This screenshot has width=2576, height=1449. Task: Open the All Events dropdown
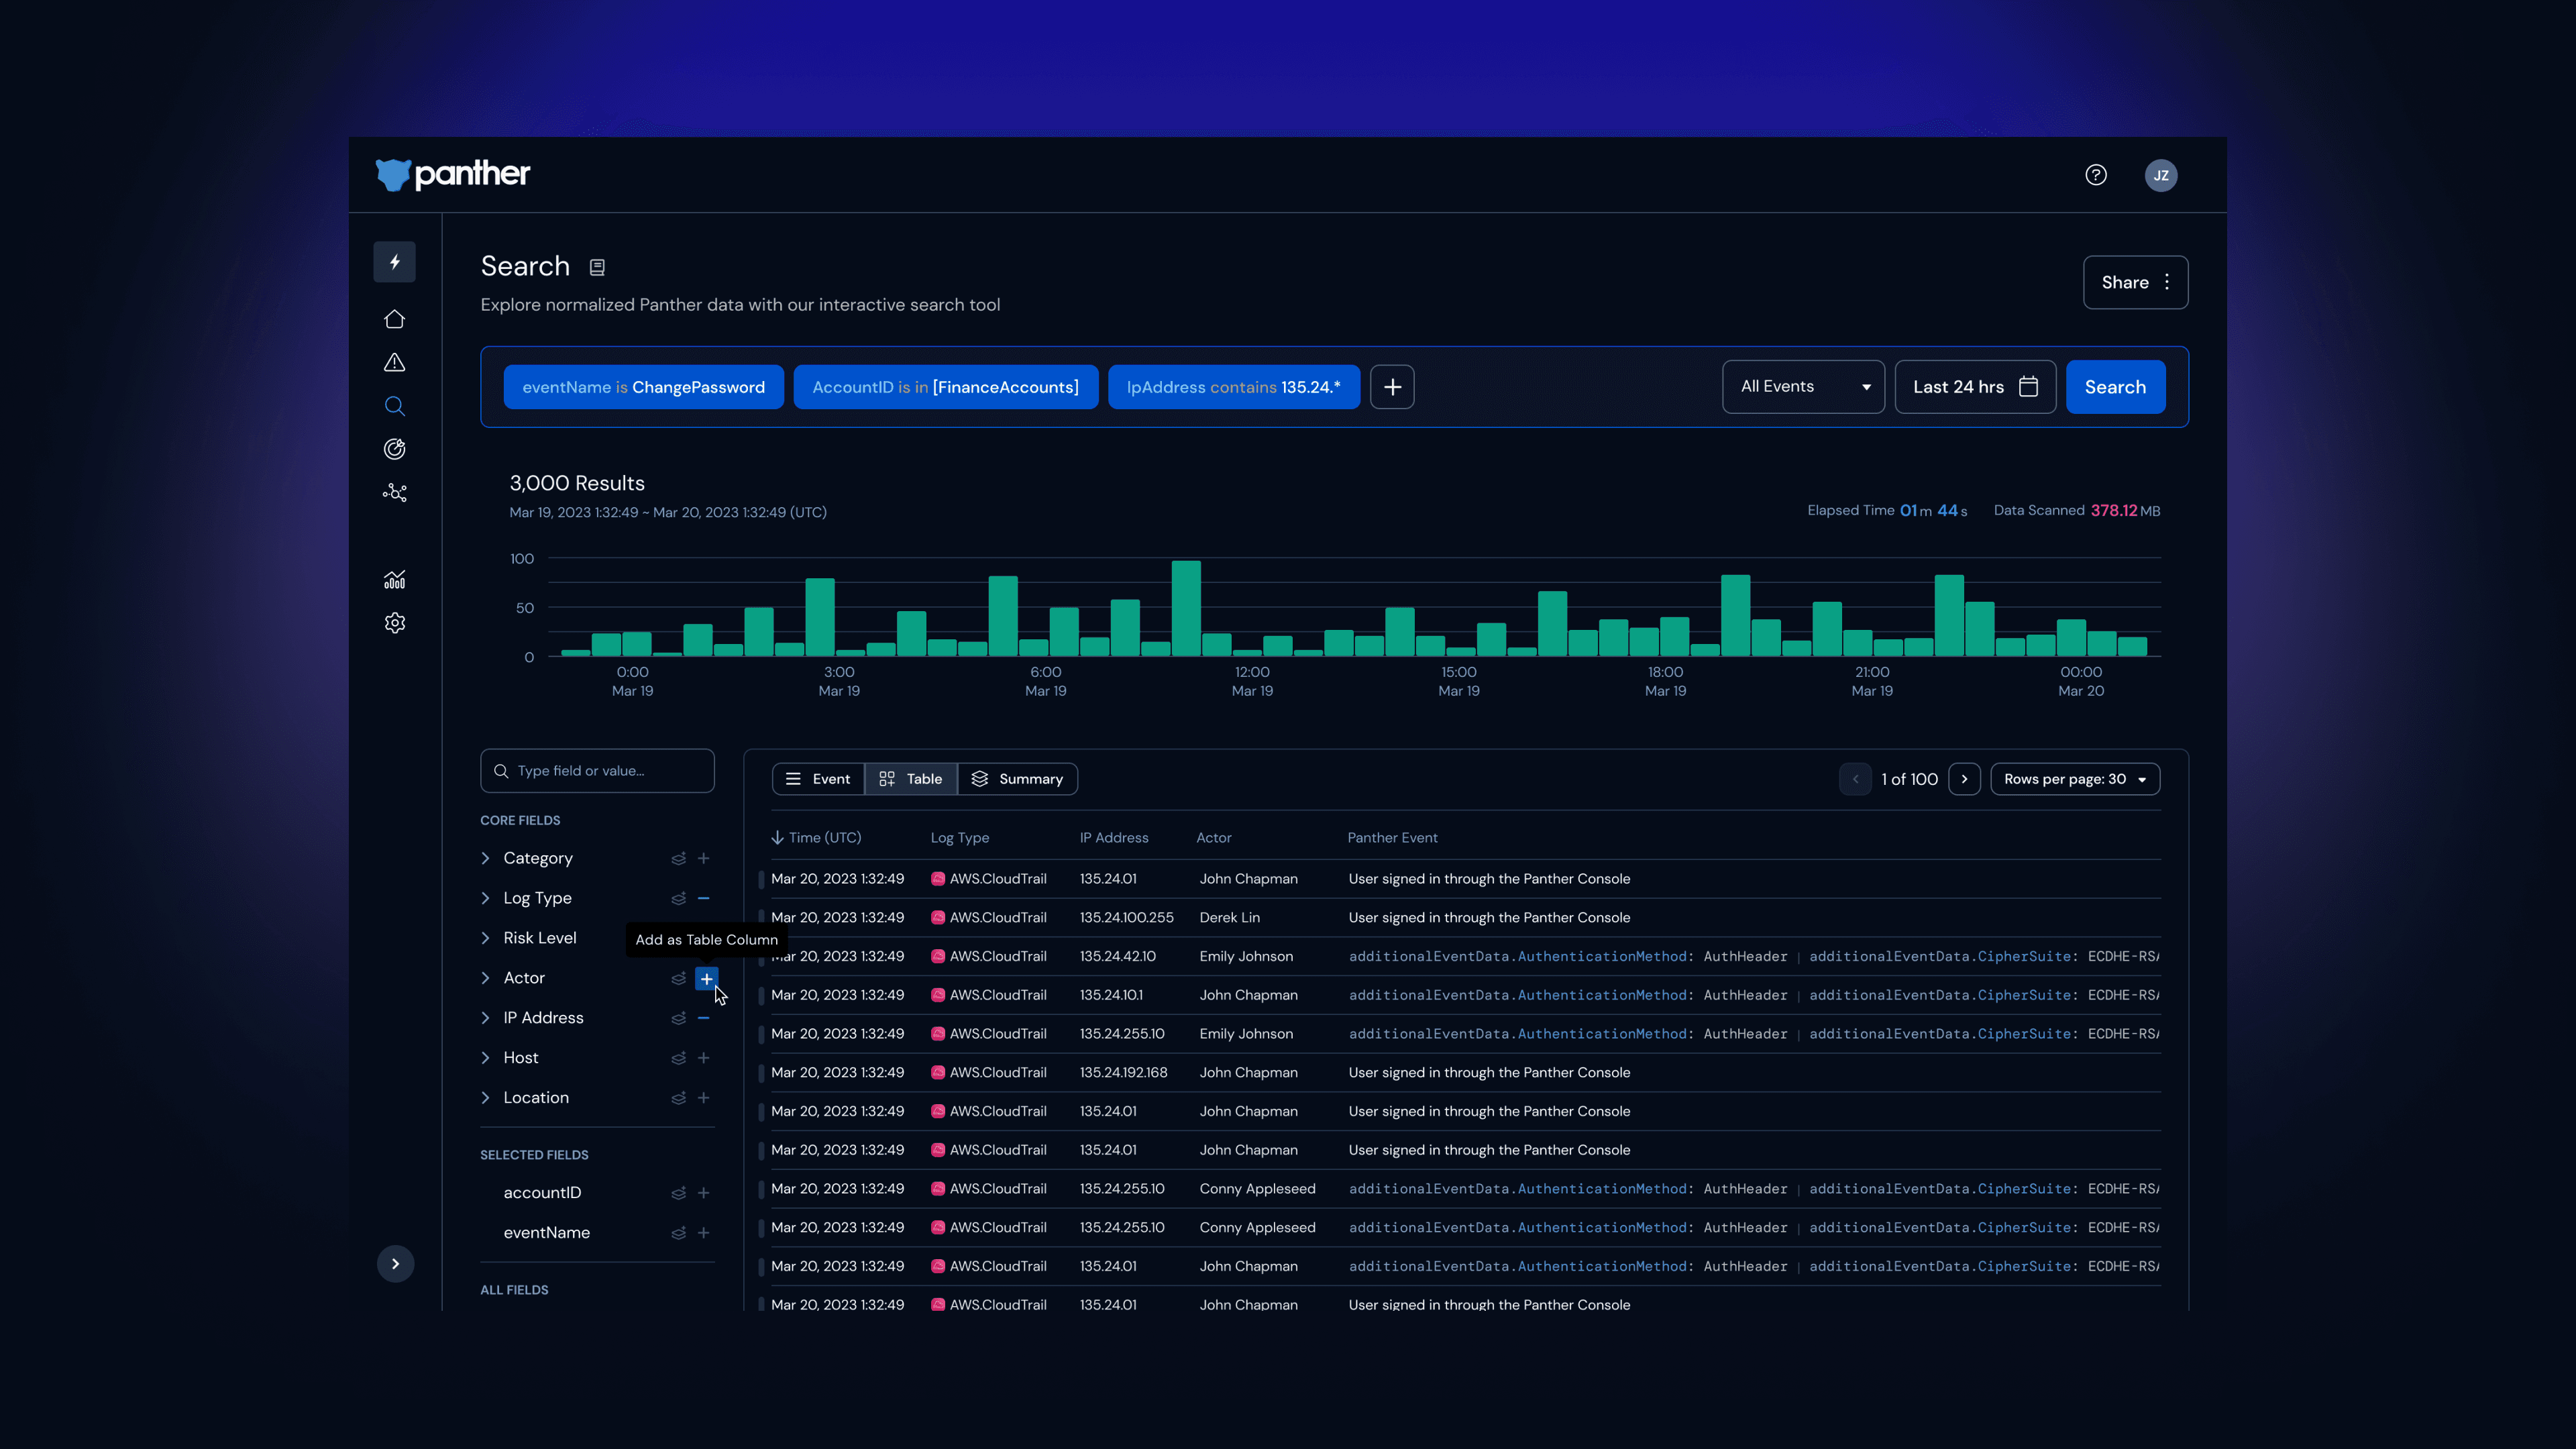point(1802,387)
